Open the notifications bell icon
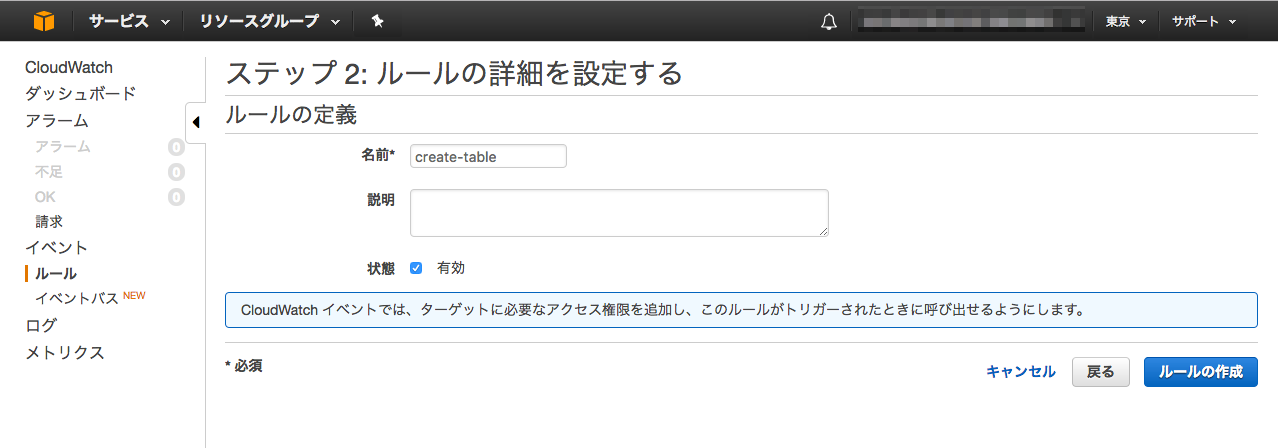The image size is (1278, 448). click(828, 21)
